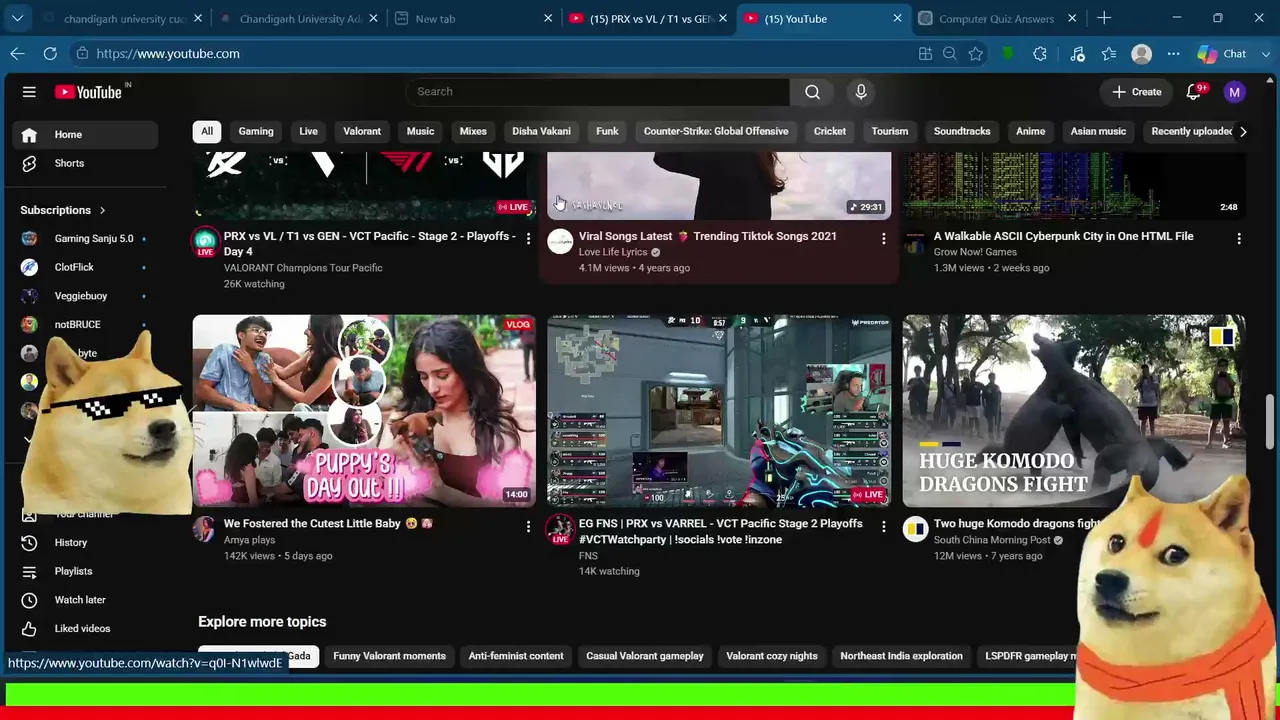
Task: Open options menu for Walkable ASCII Cyberpunk City
Action: pos(1238,239)
